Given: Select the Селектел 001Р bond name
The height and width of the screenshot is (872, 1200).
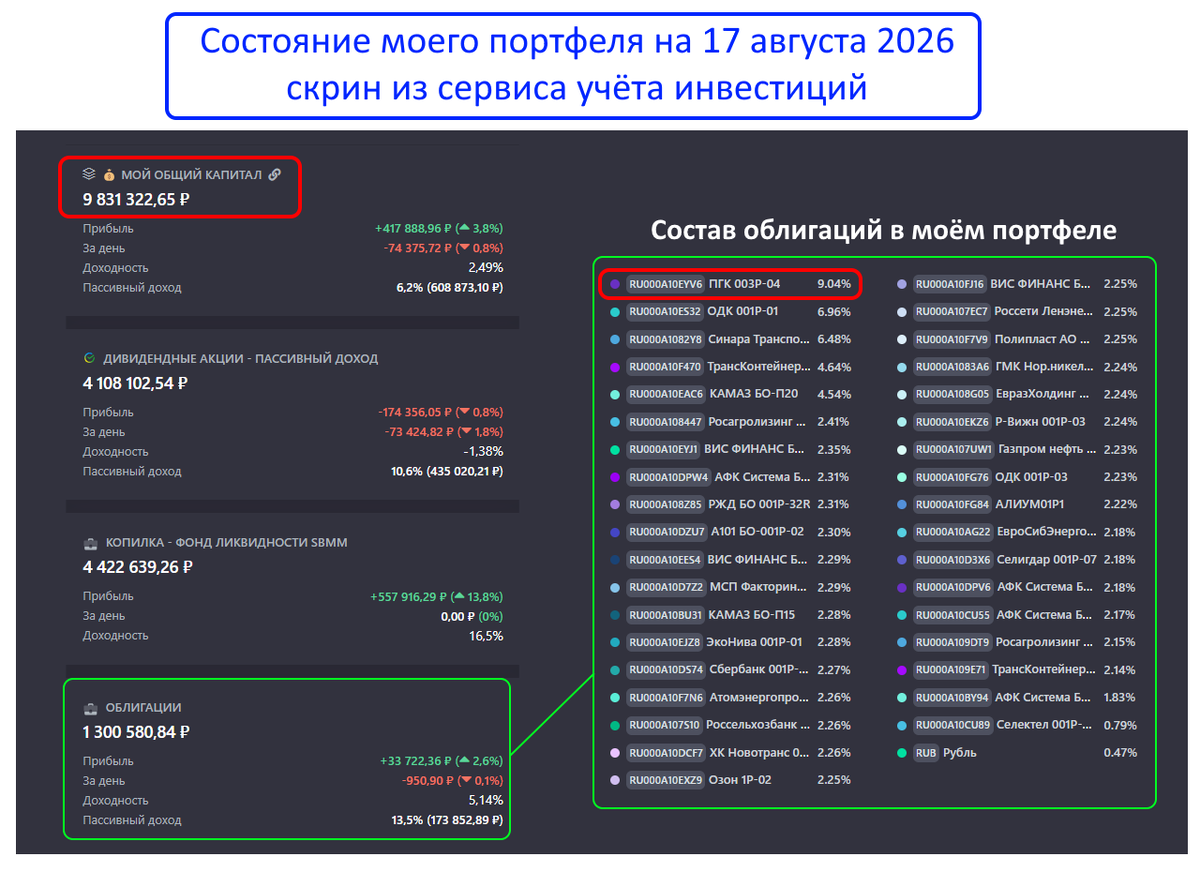Looking at the screenshot, I should [x=1046, y=725].
